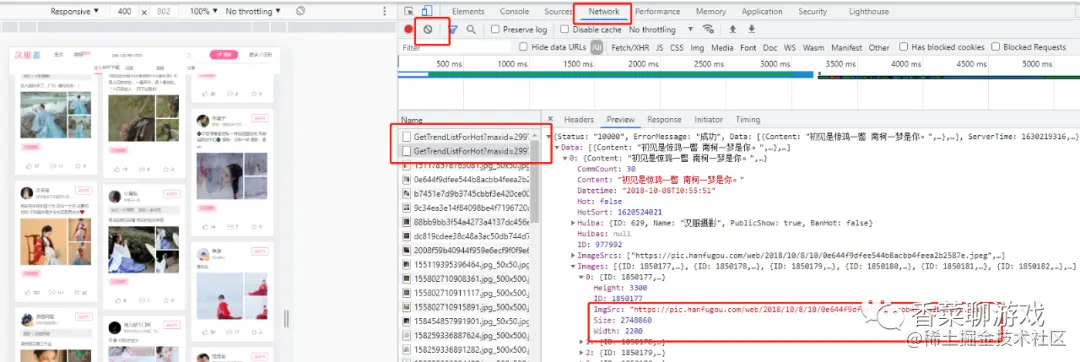Switch to the Response tab
The image size is (1080, 362).
click(664, 120)
